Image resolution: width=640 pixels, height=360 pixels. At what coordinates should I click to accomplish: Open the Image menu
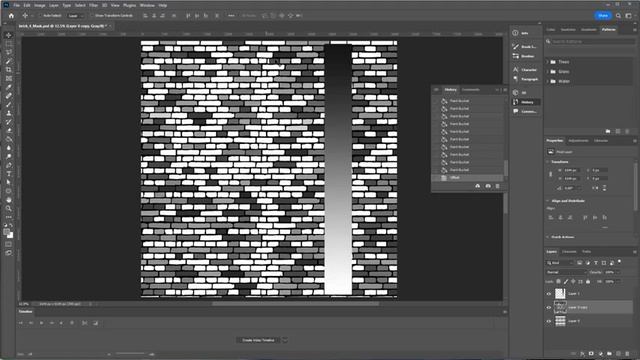(x=40, y=5)
